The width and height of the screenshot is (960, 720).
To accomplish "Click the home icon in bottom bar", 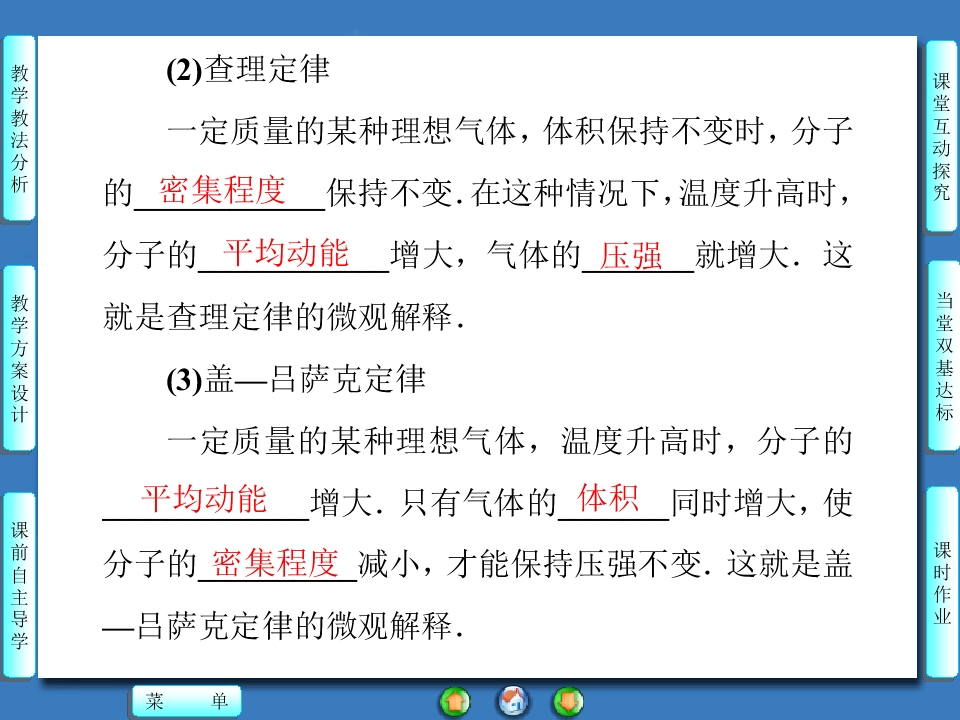I will 513,702.
